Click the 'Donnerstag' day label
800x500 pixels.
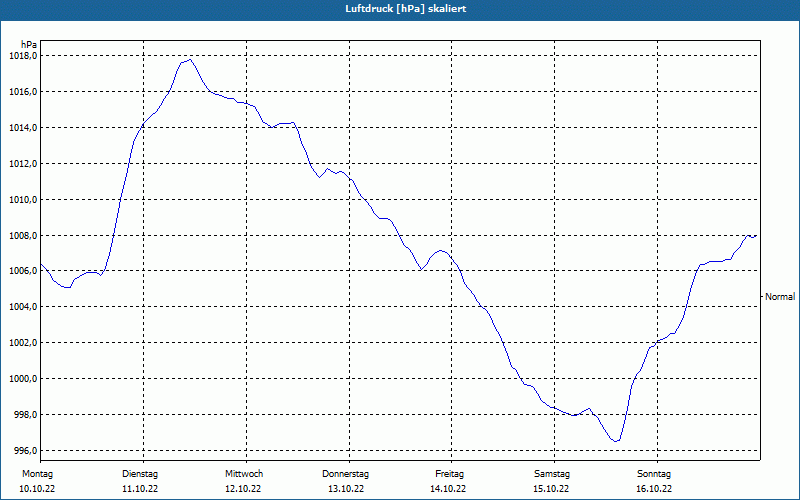coord(345,474)
